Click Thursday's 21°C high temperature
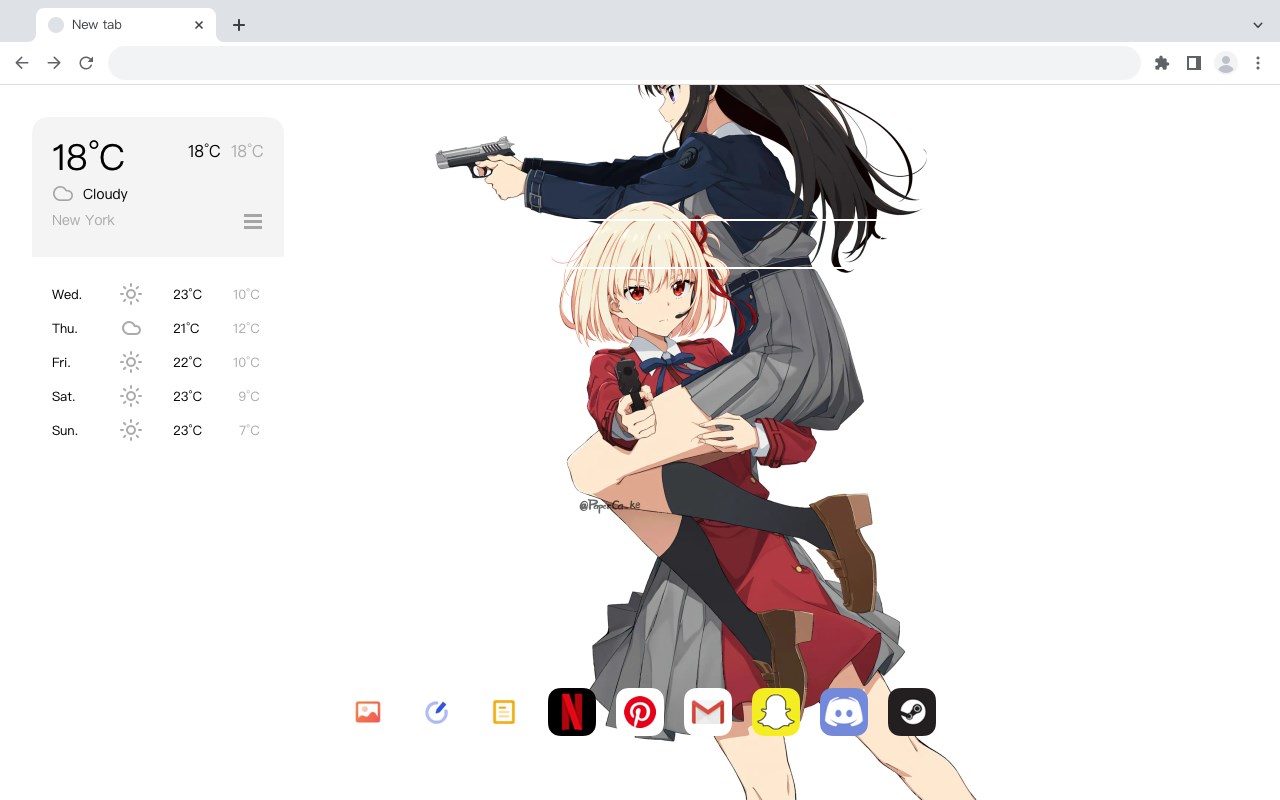The height and width of the screenshot is (800, 1280). click(186, 328)
